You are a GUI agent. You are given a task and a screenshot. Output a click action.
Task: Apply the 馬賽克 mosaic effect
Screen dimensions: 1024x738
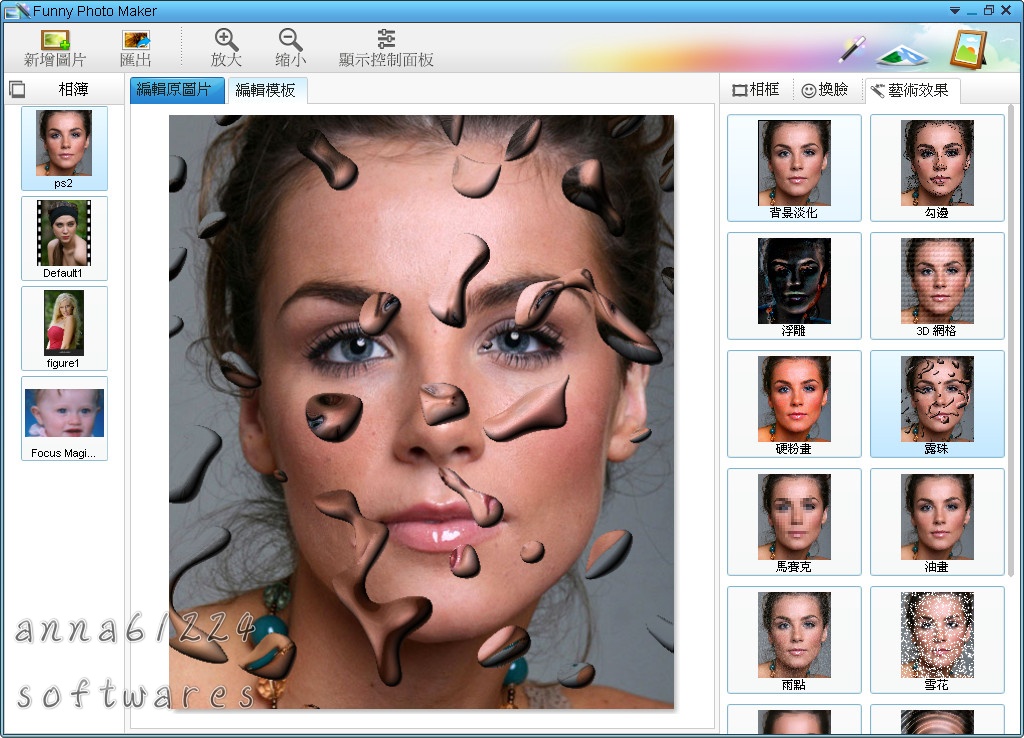tap(794, 522)
